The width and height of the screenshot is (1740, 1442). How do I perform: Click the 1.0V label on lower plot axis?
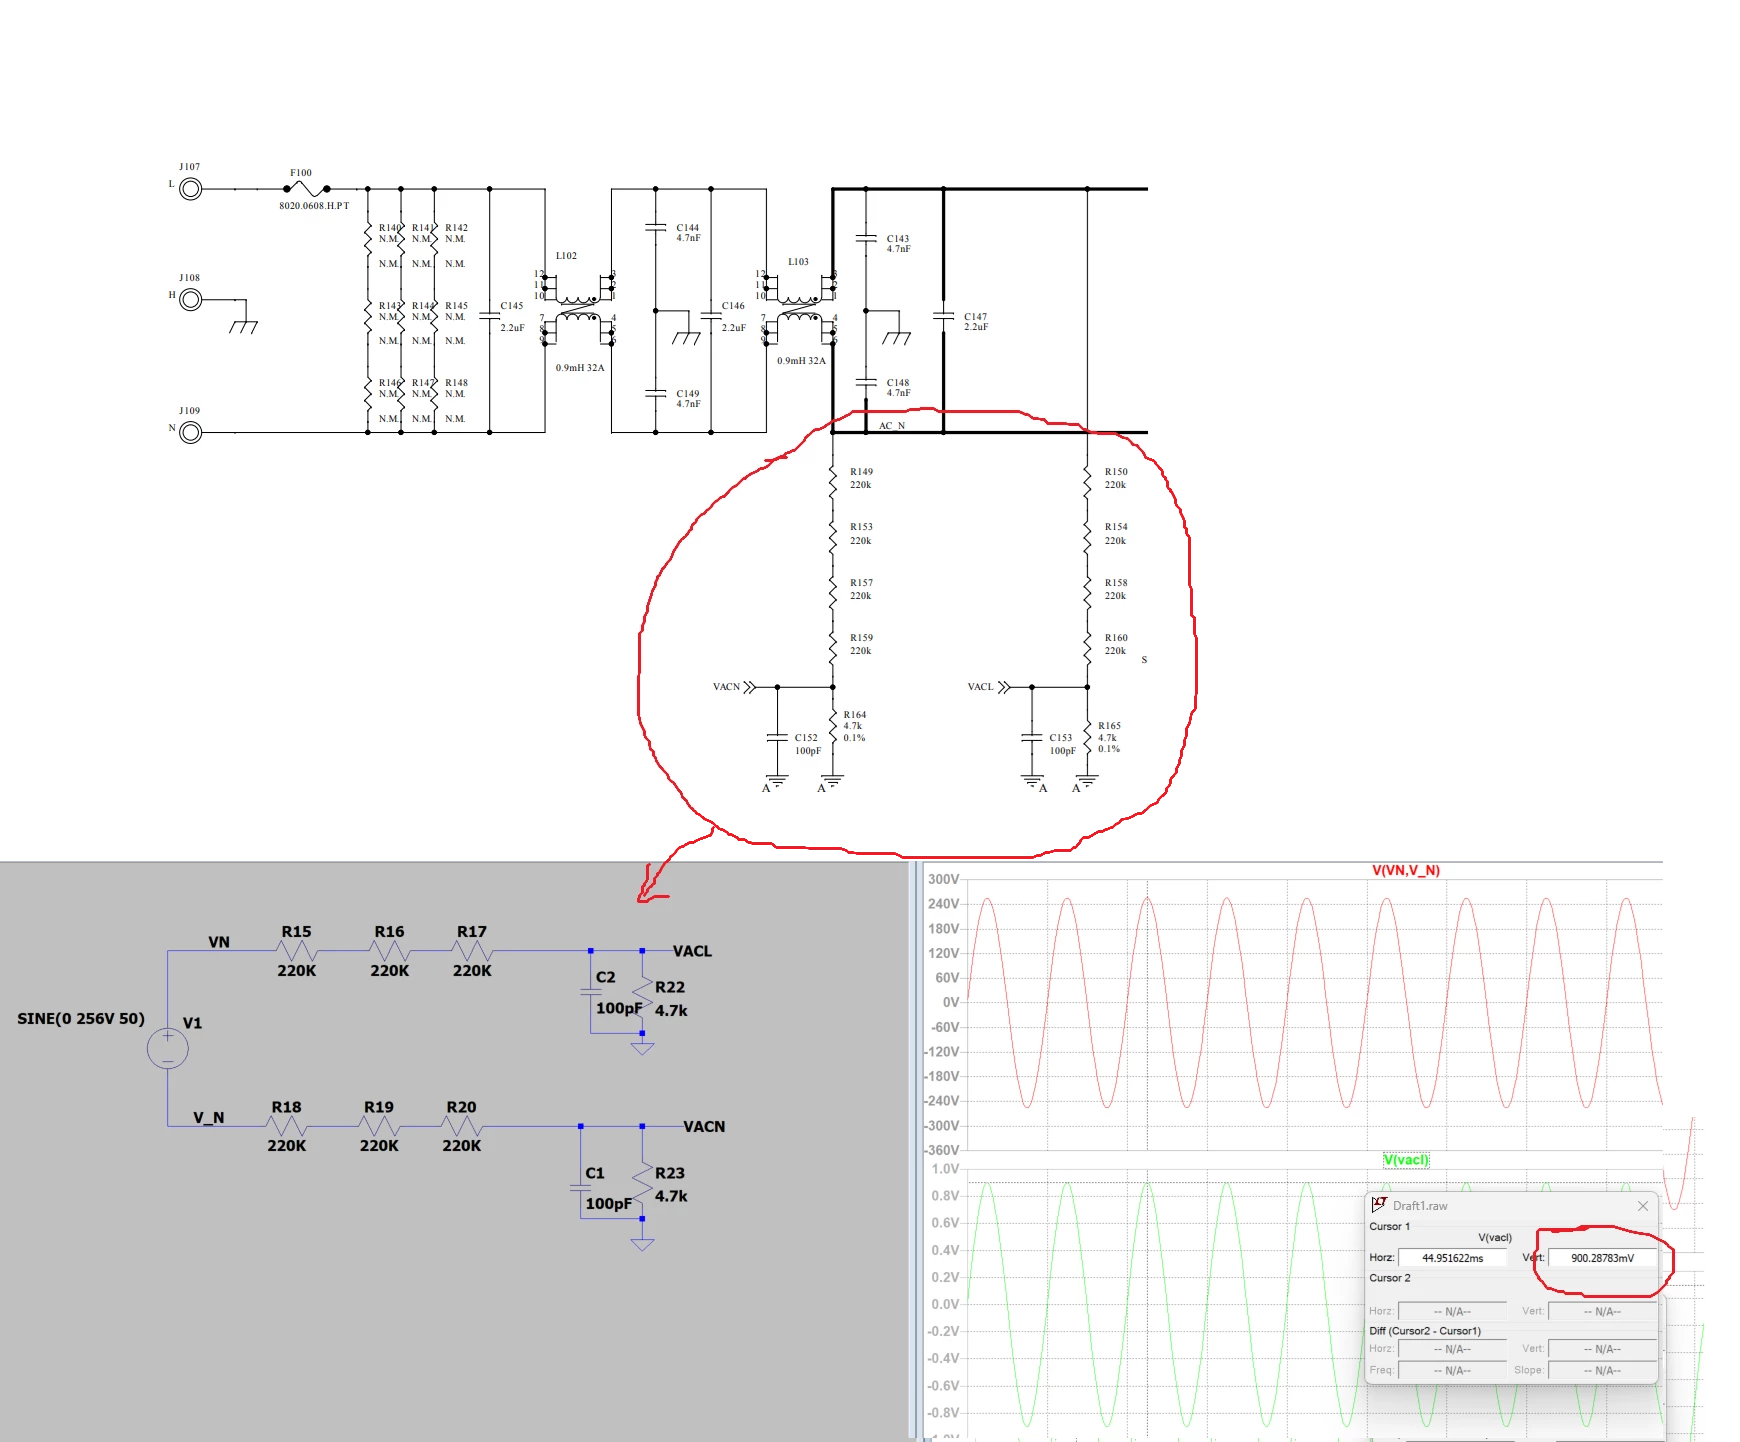point(945,1169)
